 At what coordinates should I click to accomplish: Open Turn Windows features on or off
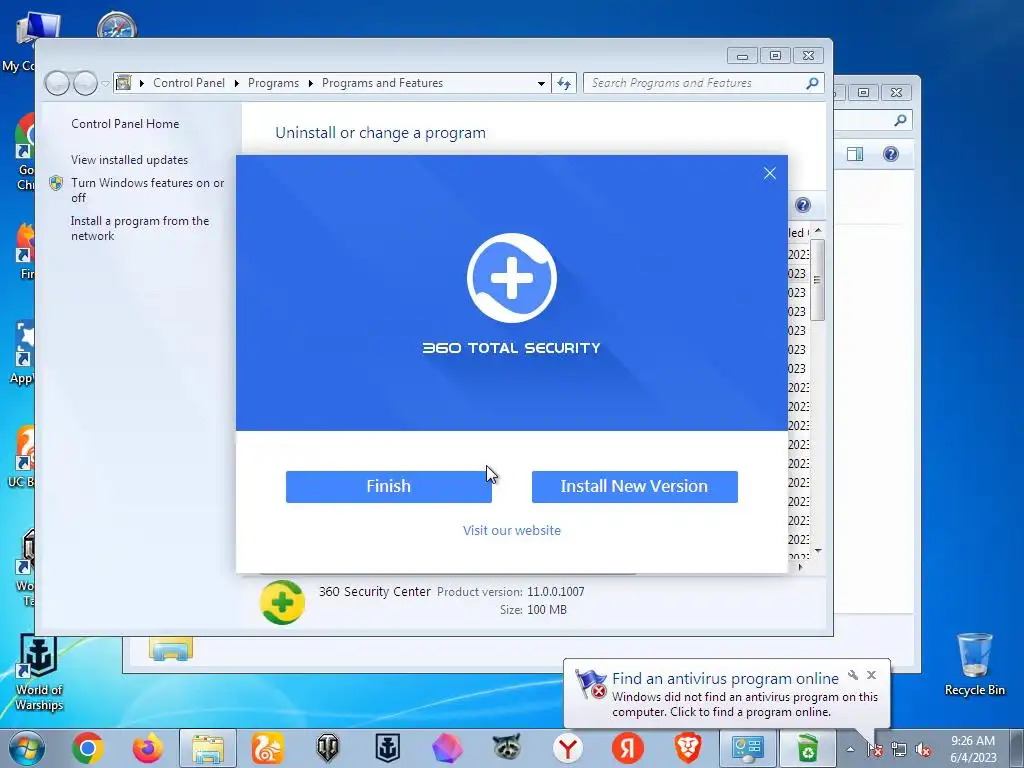click(148, 190)
